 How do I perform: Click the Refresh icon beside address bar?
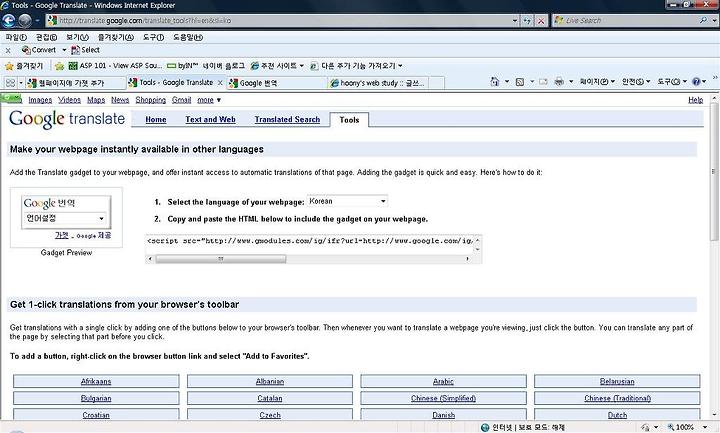click(527, 21)
